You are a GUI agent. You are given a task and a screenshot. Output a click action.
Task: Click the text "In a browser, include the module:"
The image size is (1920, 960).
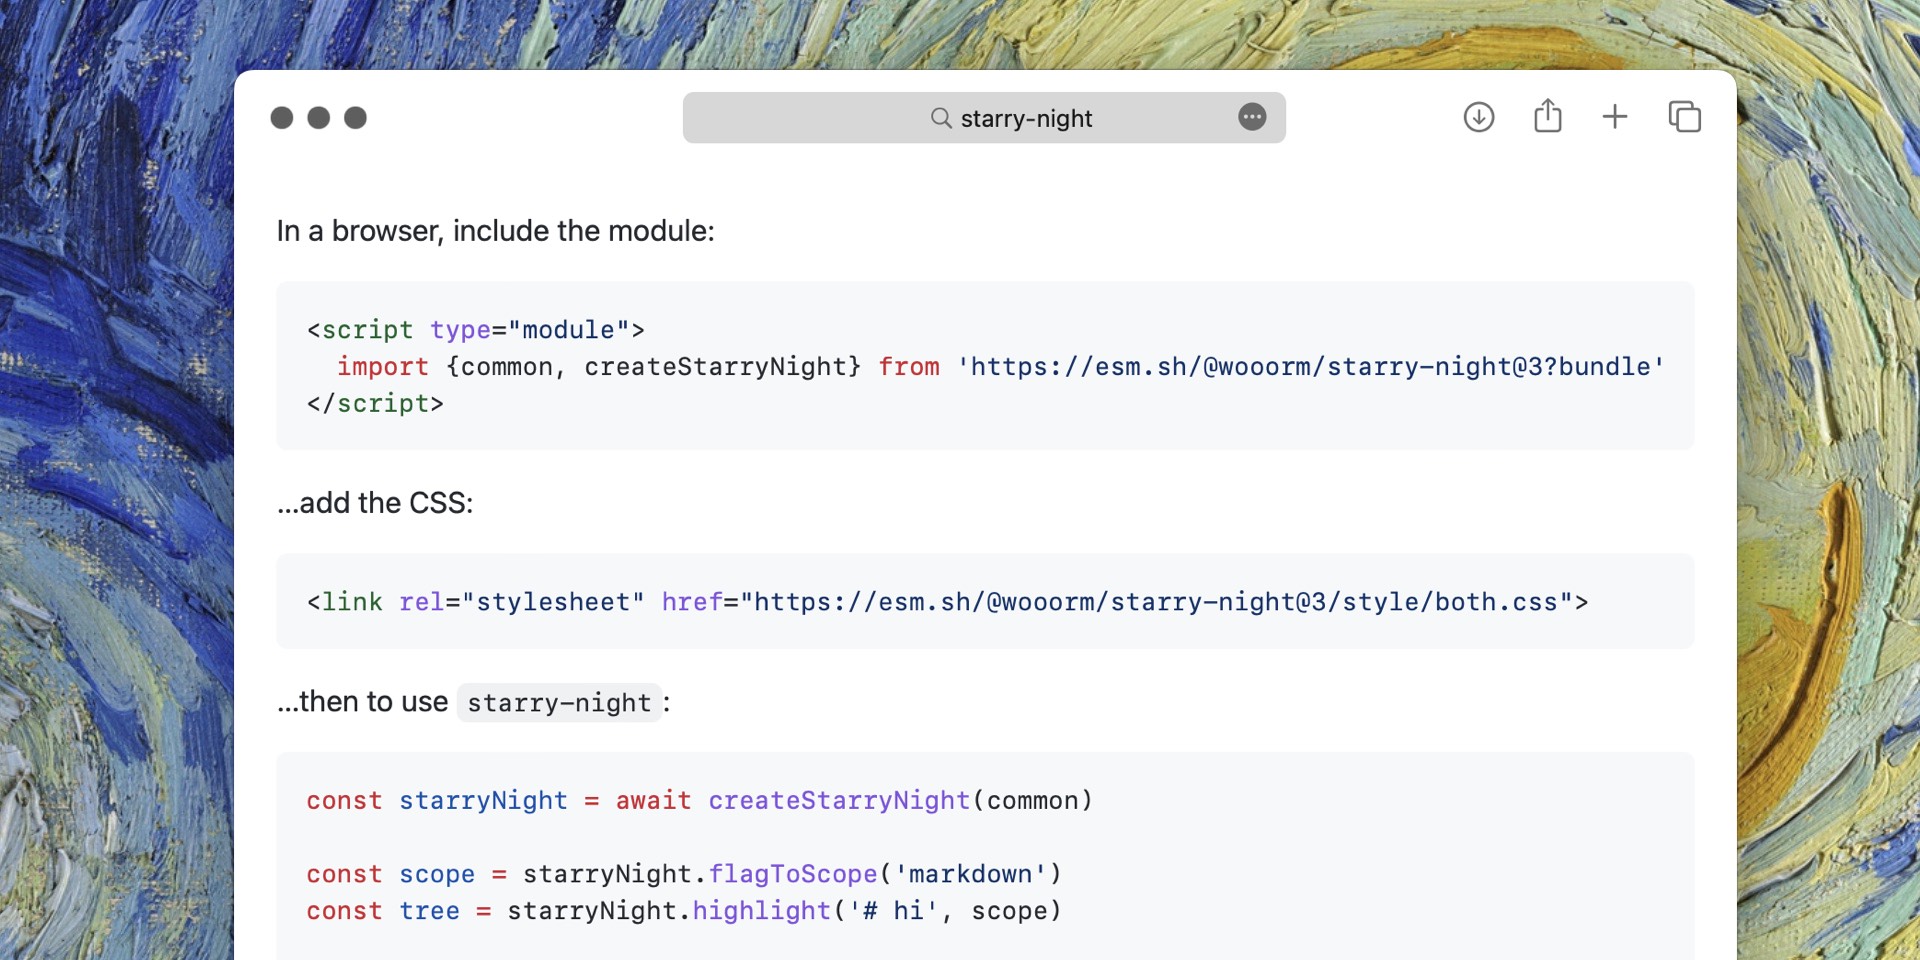(496, 231)
